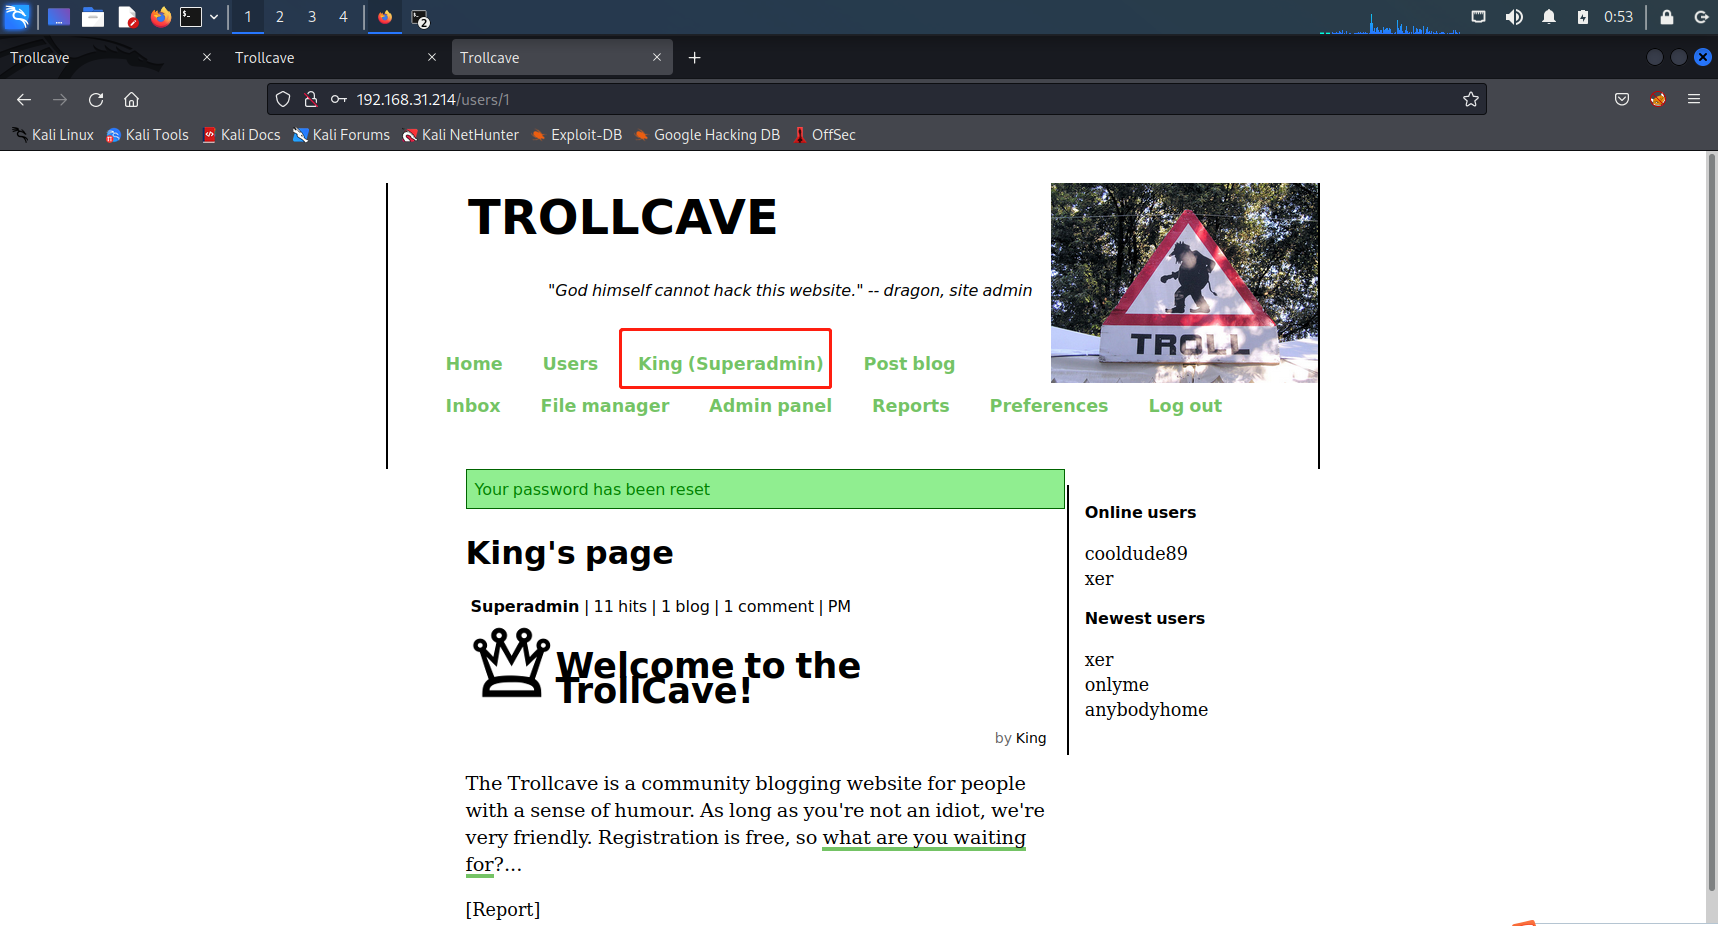This screenshot has height=926, width=1718.
Task: Click the volume speaker tray icon
Action: click(x=1514, y=17)
